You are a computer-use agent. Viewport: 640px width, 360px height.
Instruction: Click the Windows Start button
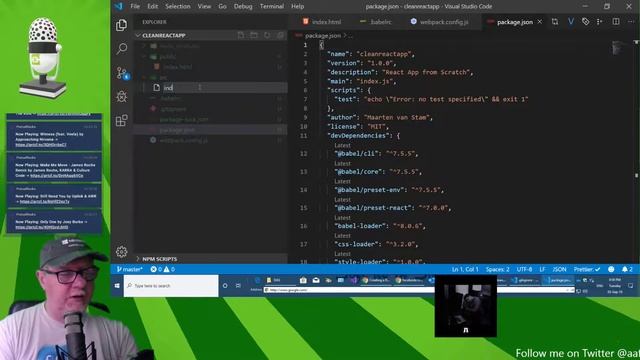point(117,286)
